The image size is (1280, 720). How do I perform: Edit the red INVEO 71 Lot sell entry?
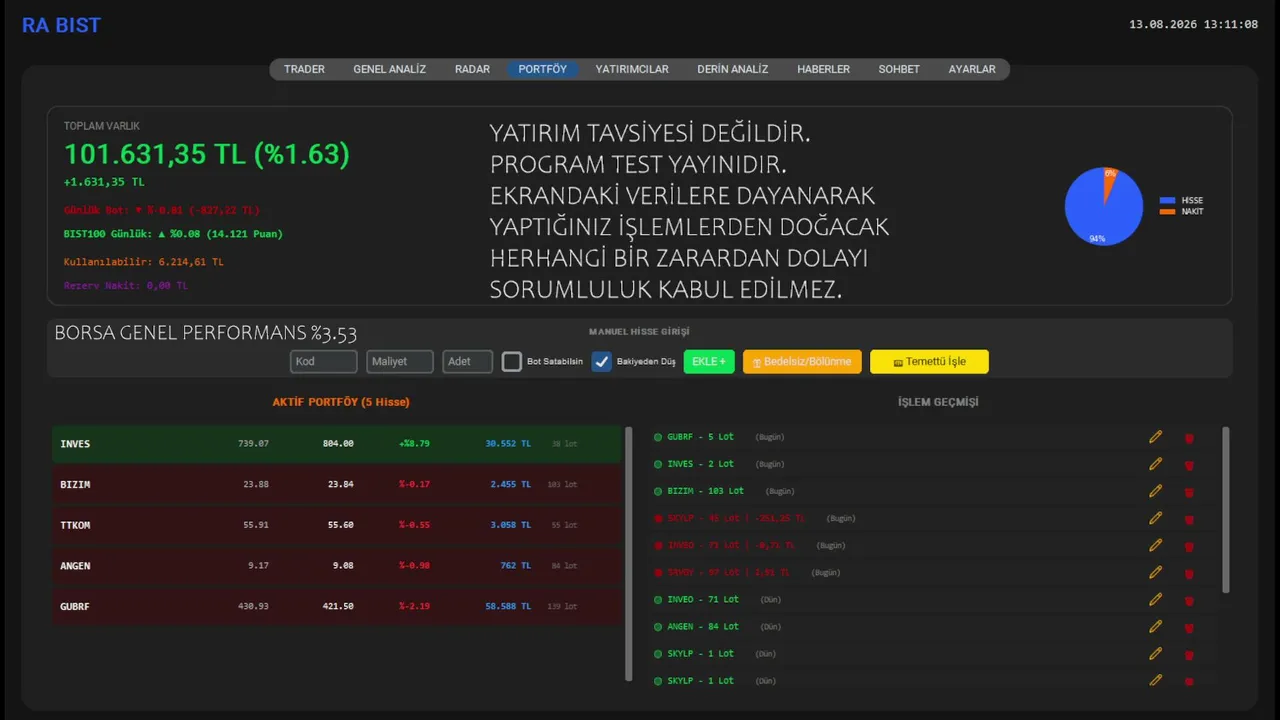pos(1156,545)
